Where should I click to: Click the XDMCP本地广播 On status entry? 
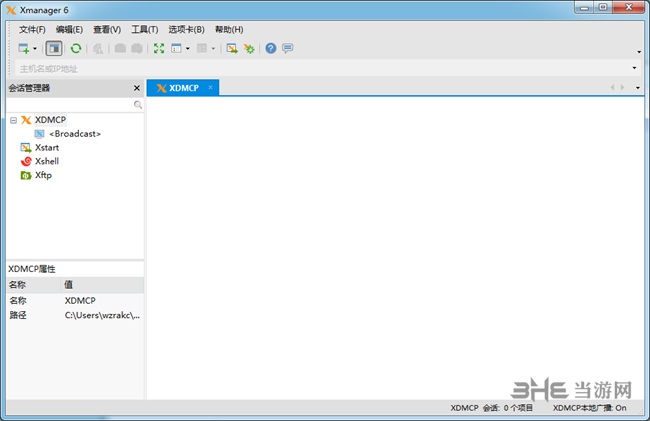pos(589,408)
